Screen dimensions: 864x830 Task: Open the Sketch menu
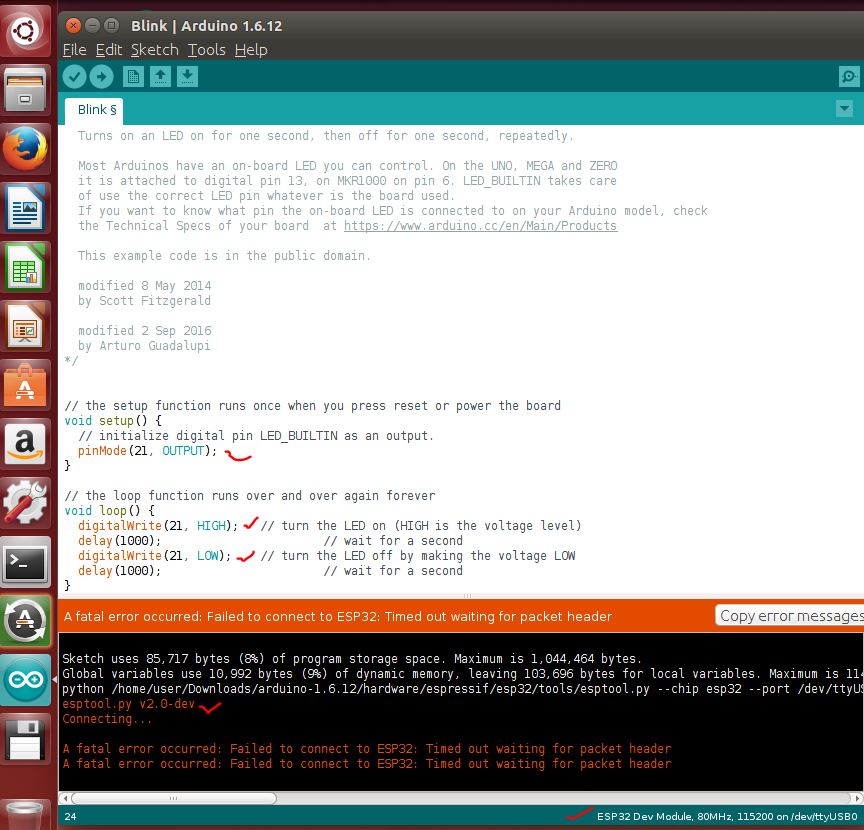coord(154,49)
